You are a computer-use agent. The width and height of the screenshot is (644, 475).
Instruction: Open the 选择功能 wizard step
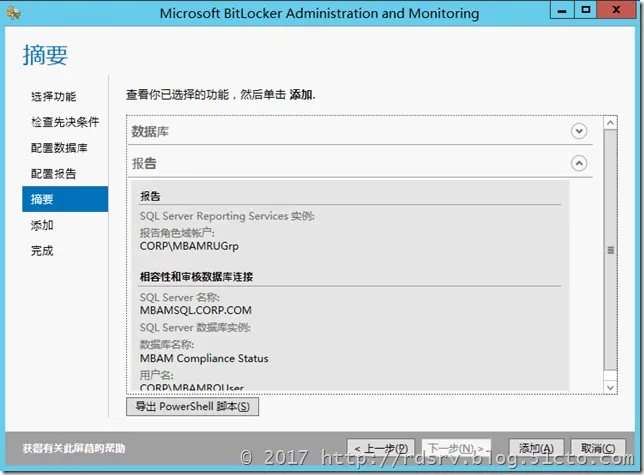[53, 96]
